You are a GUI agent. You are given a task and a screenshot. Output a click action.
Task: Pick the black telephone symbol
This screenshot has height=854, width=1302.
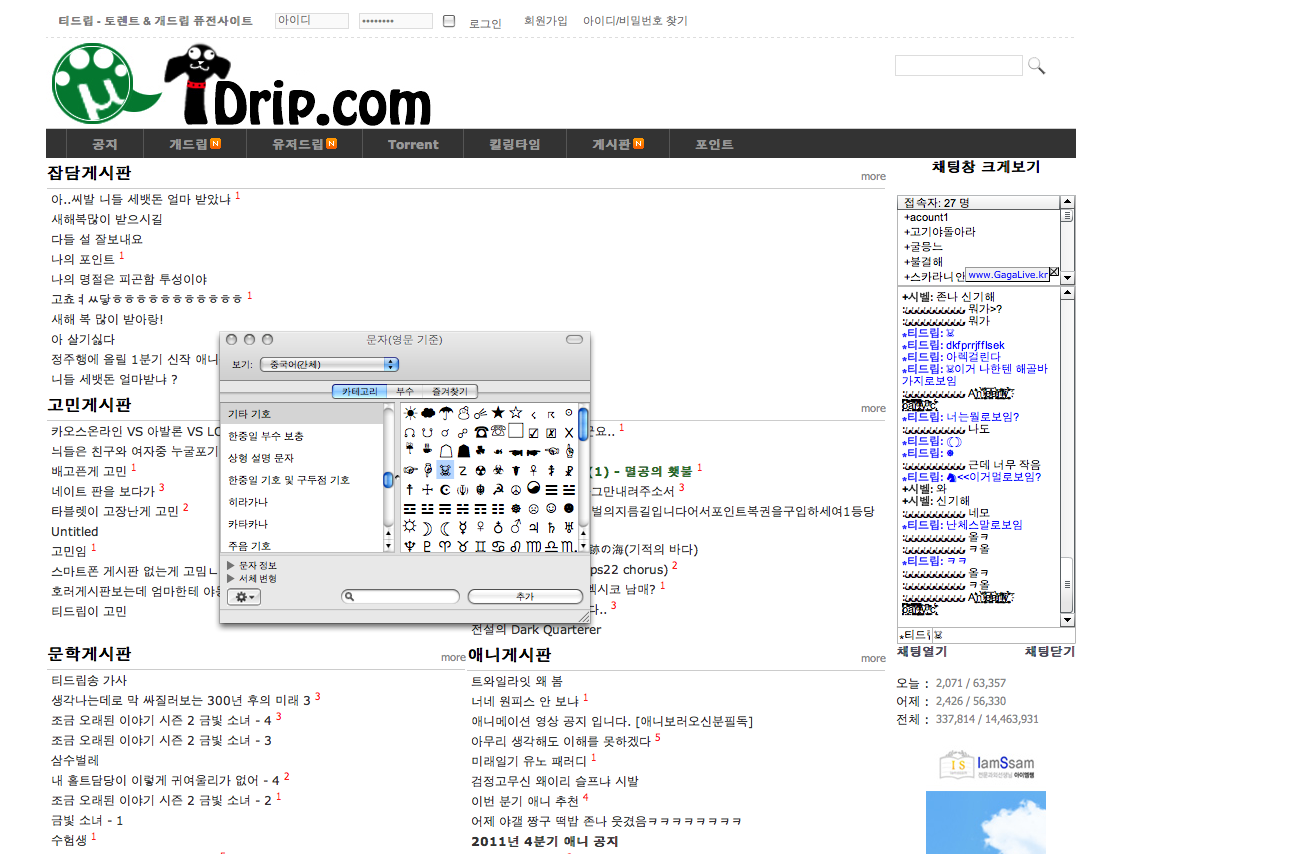tap(481, 432)
